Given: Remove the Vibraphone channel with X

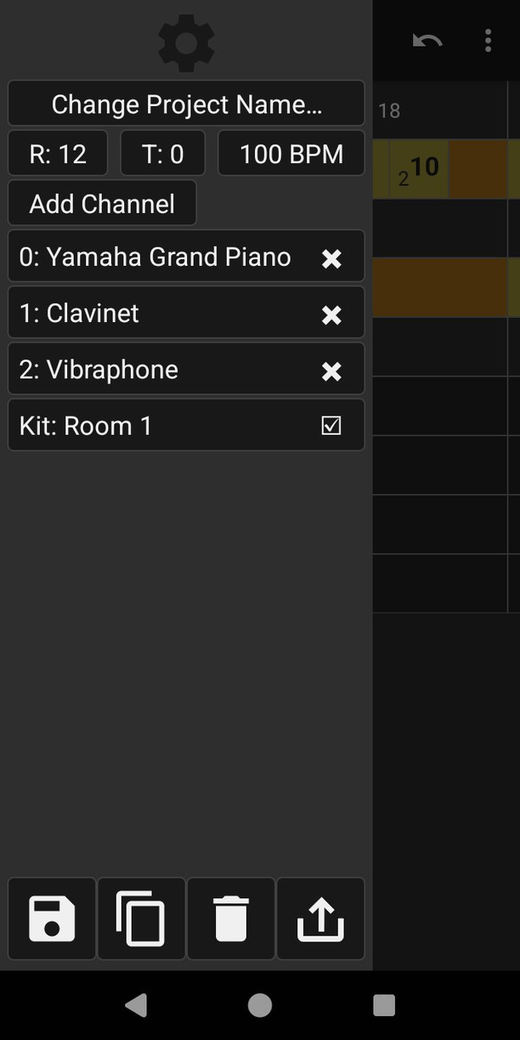Looking at the screenshot, I should pos(332,371).
